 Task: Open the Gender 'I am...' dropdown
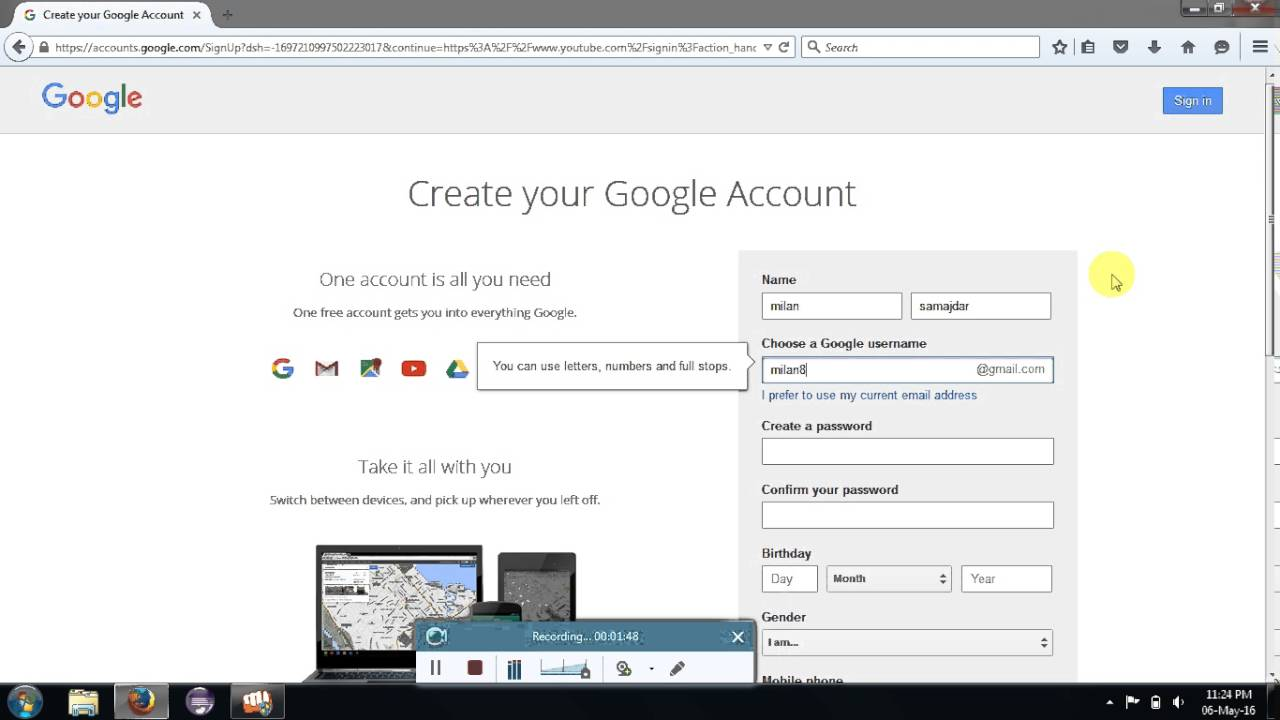click(907, 642)
